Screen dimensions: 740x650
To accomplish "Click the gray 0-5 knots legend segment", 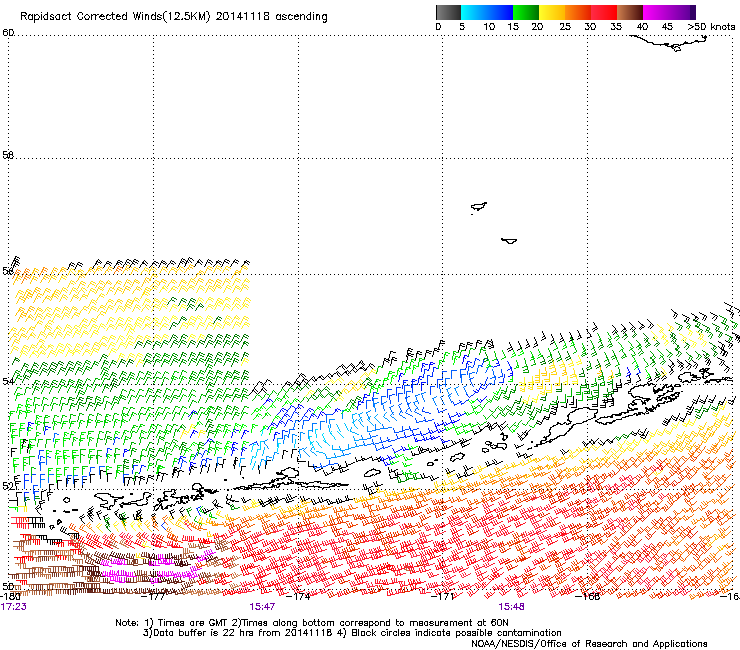I will pos(448,12).
